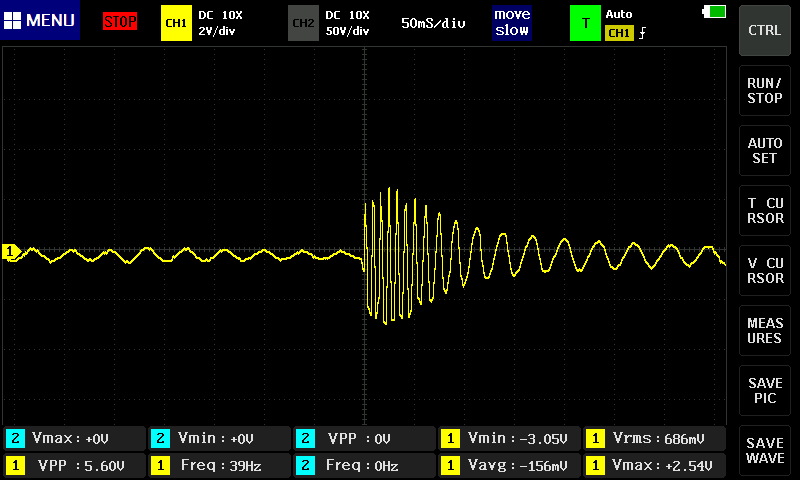This screenshot has height=480, width=800.
Task: Open the T CURSOR time cursor
Action: (765, 210)
